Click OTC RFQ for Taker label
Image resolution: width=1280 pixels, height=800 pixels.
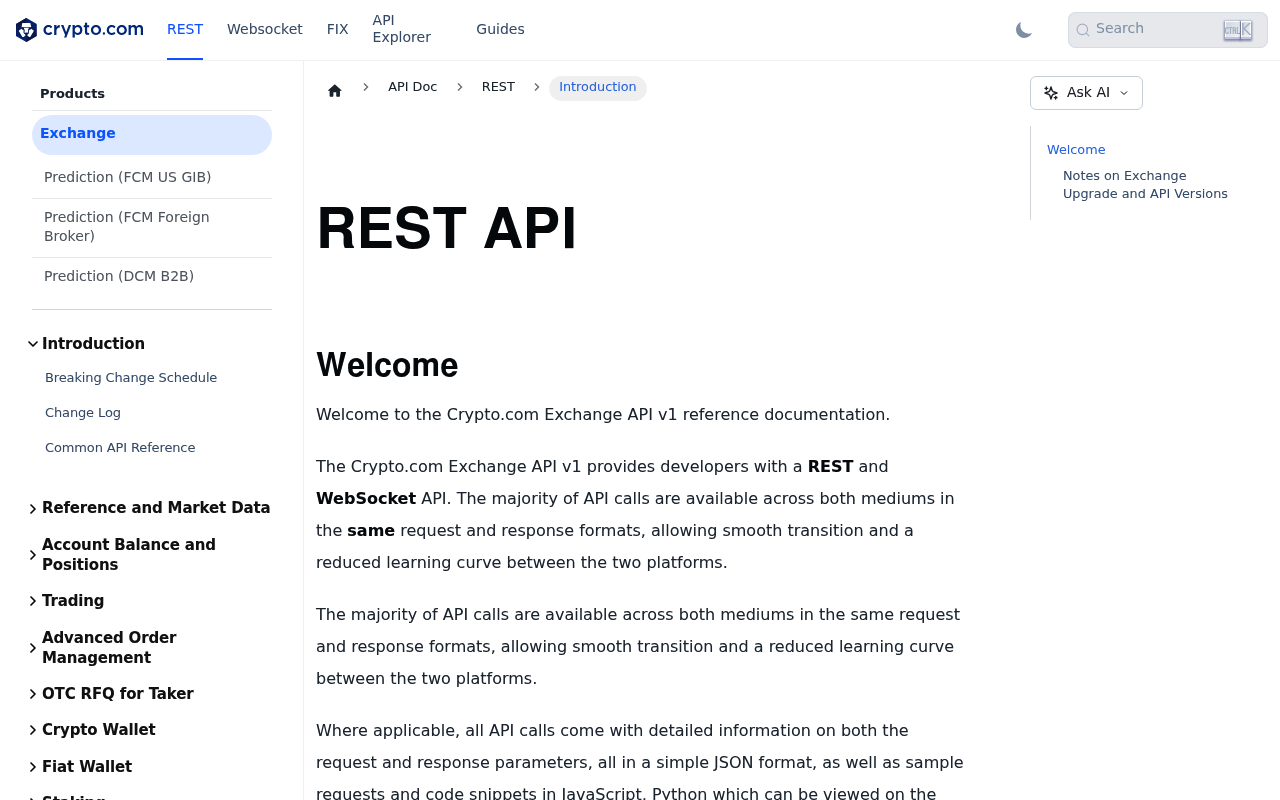tap(118, 694)
